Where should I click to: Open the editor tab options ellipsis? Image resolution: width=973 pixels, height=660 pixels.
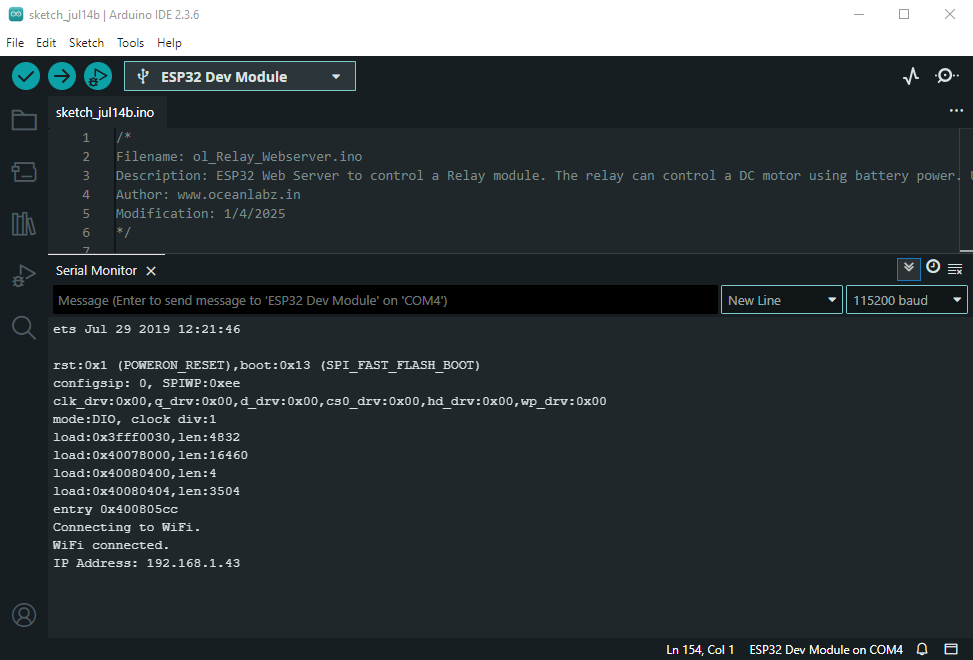coord(956,111)
